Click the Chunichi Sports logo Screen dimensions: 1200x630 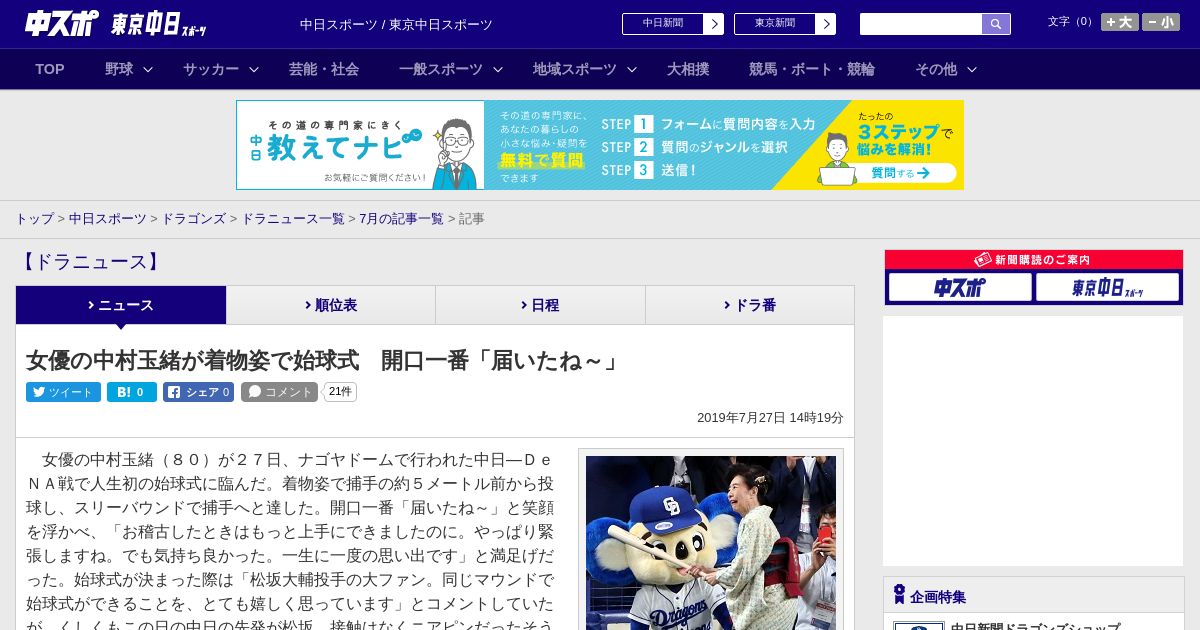[61, 24]
